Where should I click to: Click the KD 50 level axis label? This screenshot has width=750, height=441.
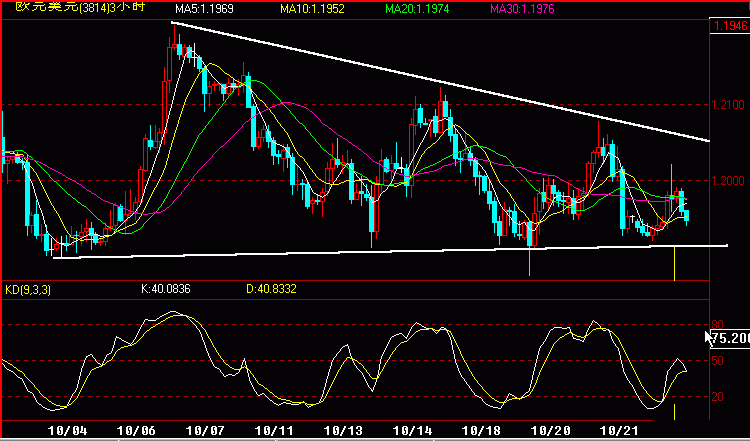pyautogui.click(x=717, y=361)
